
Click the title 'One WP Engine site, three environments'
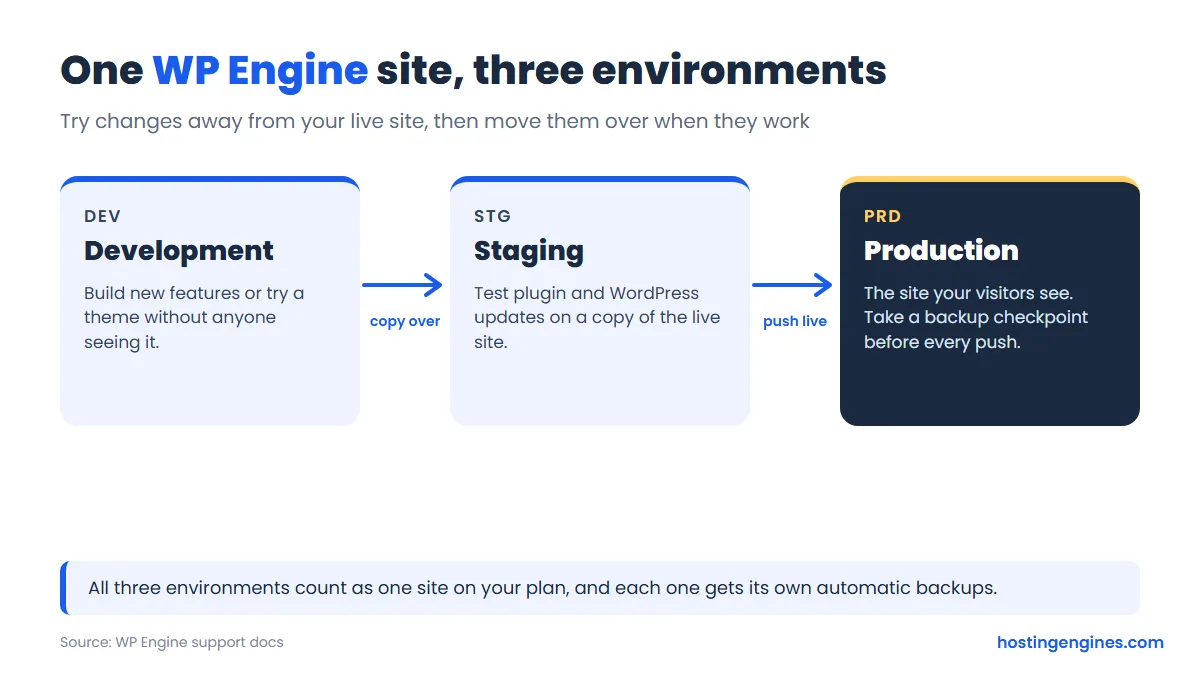(x=473, y=70)
